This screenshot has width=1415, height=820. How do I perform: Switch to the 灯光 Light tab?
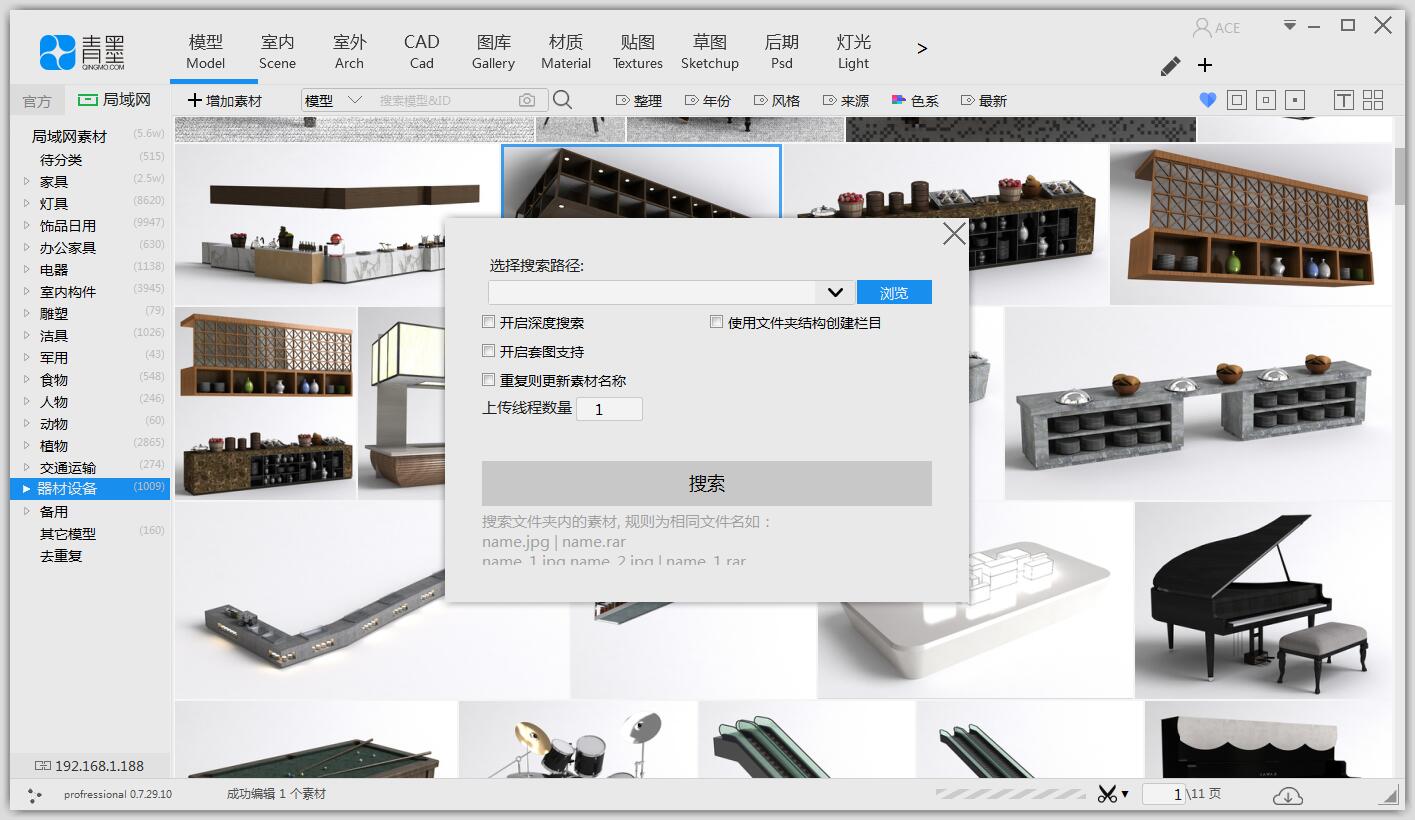point(854,51)
